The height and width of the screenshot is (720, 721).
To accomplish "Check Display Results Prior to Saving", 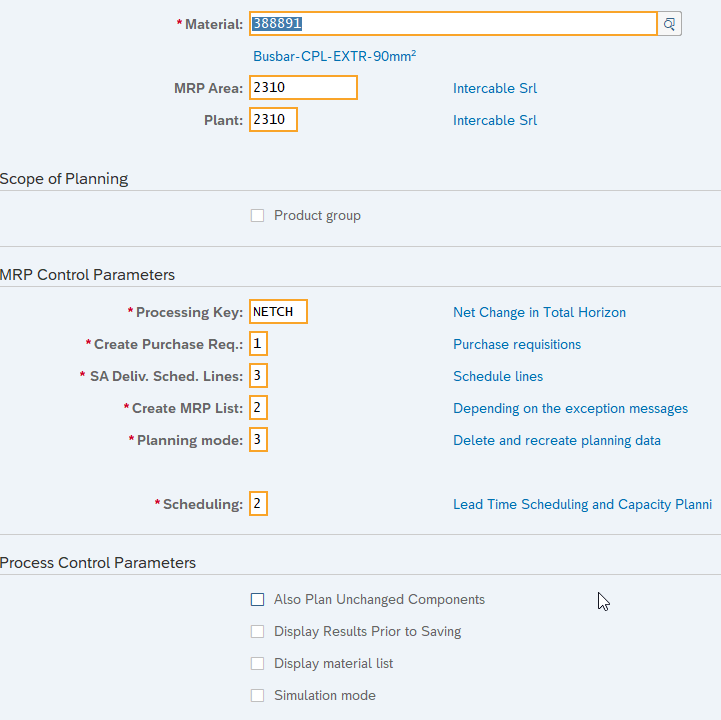I will pos(257,632).
